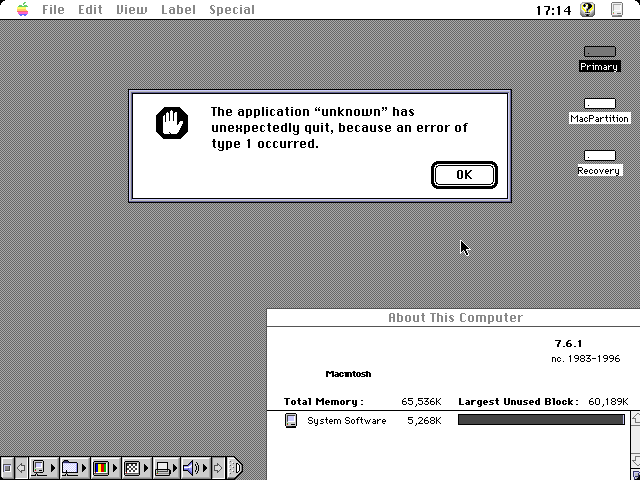This screenshot has width=640, height=480.
Task: Click the "Macintosh" model text
Action: [x=348, y=374]
